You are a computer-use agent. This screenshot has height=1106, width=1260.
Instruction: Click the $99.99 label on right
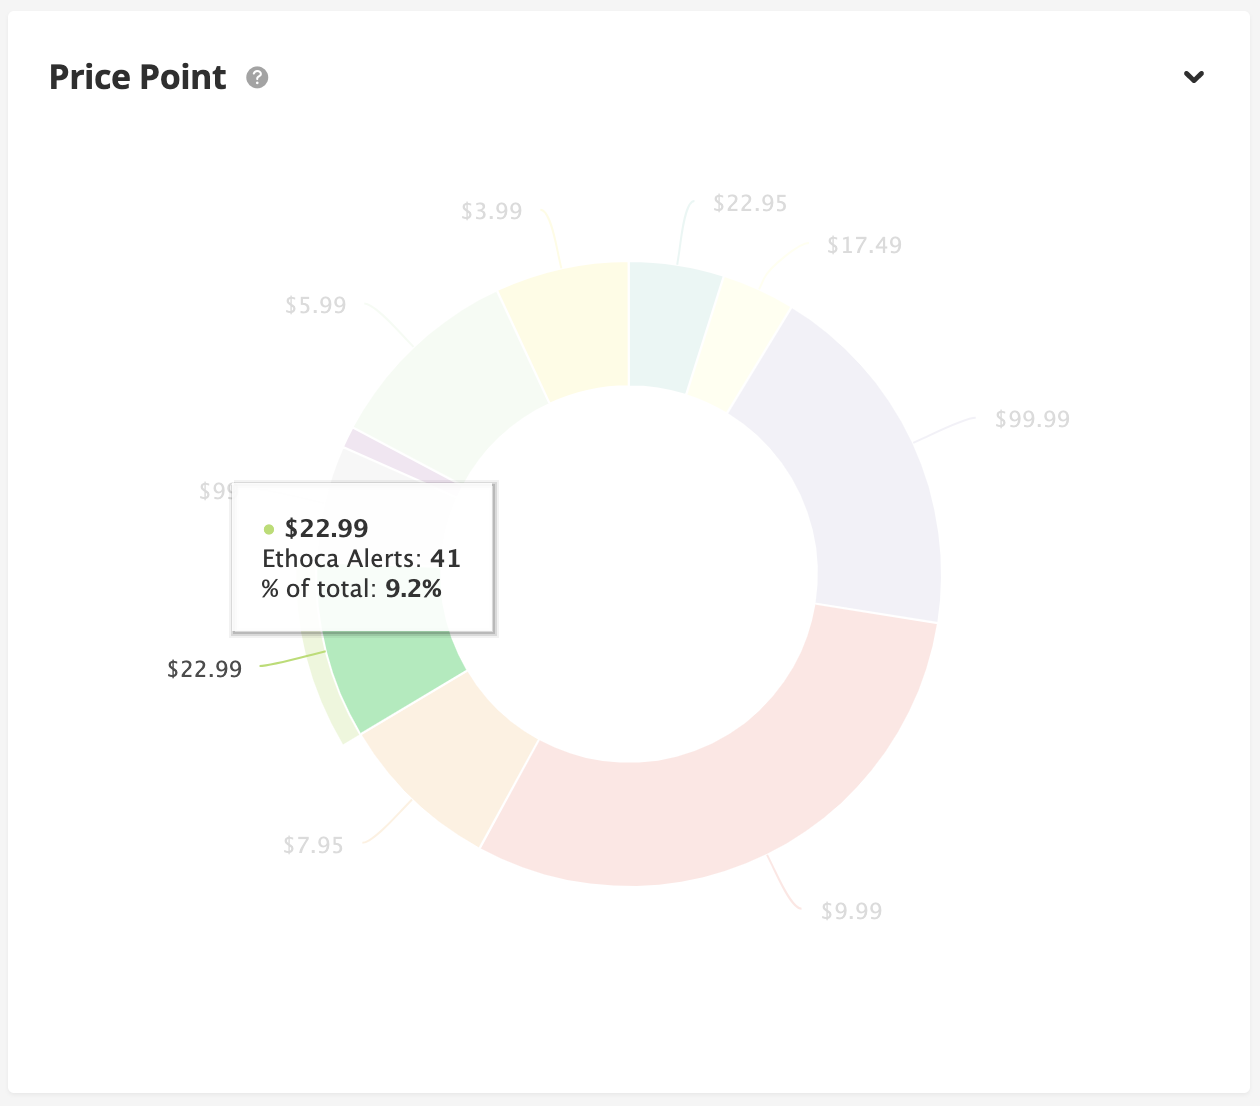coord(1032,419)
